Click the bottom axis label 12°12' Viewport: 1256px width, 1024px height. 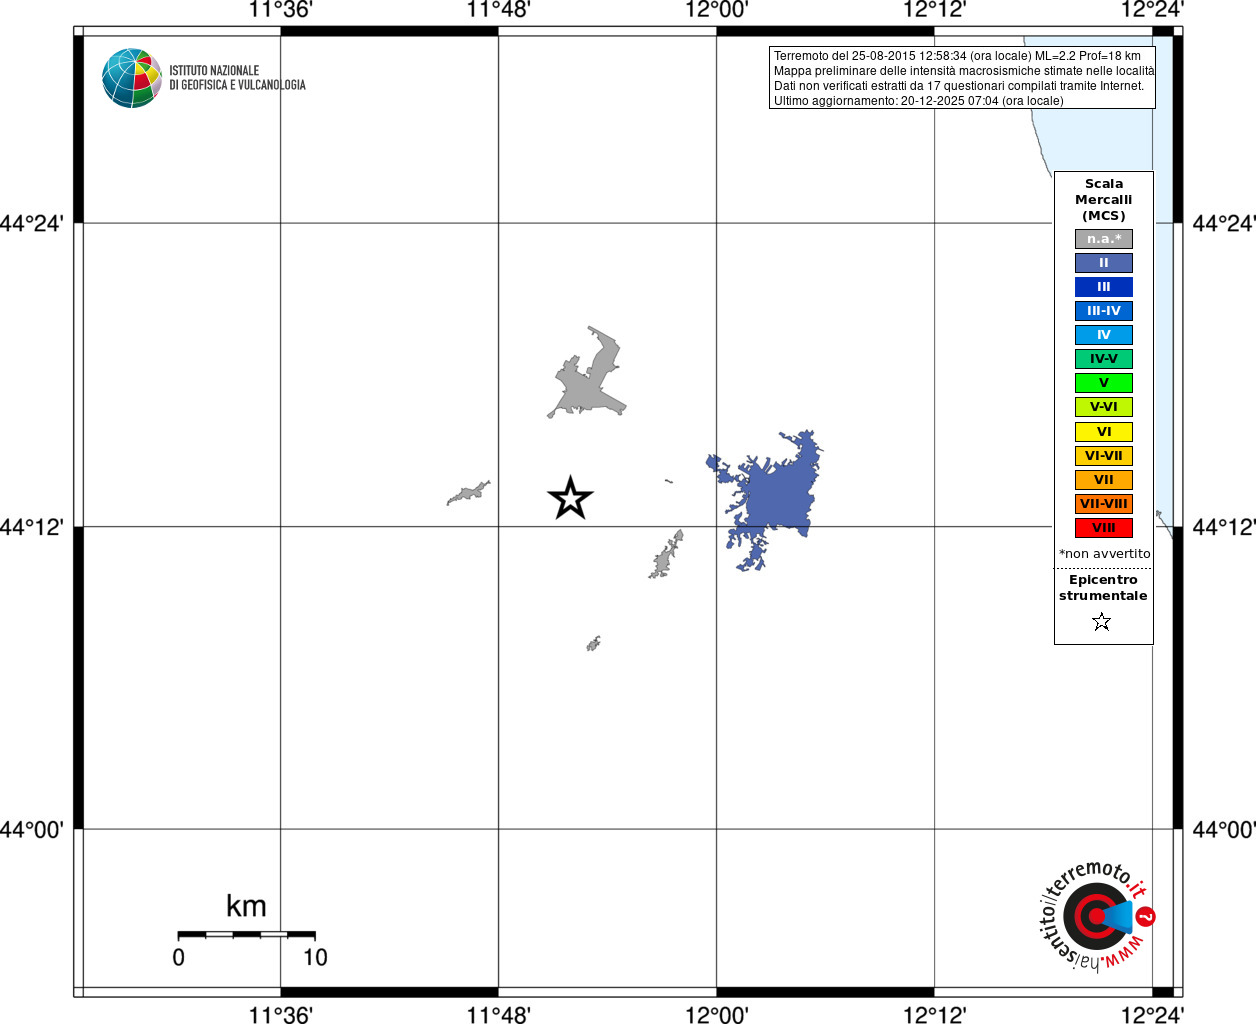(x=935, y=1014)
